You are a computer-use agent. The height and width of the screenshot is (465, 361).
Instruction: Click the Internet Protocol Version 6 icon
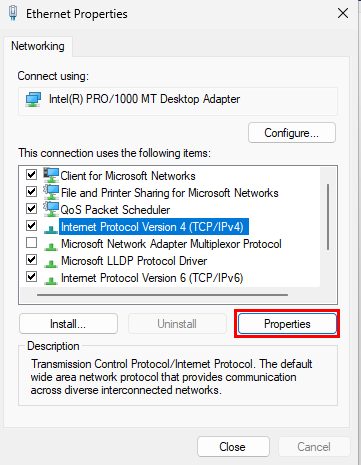click(x=51, y=280)
